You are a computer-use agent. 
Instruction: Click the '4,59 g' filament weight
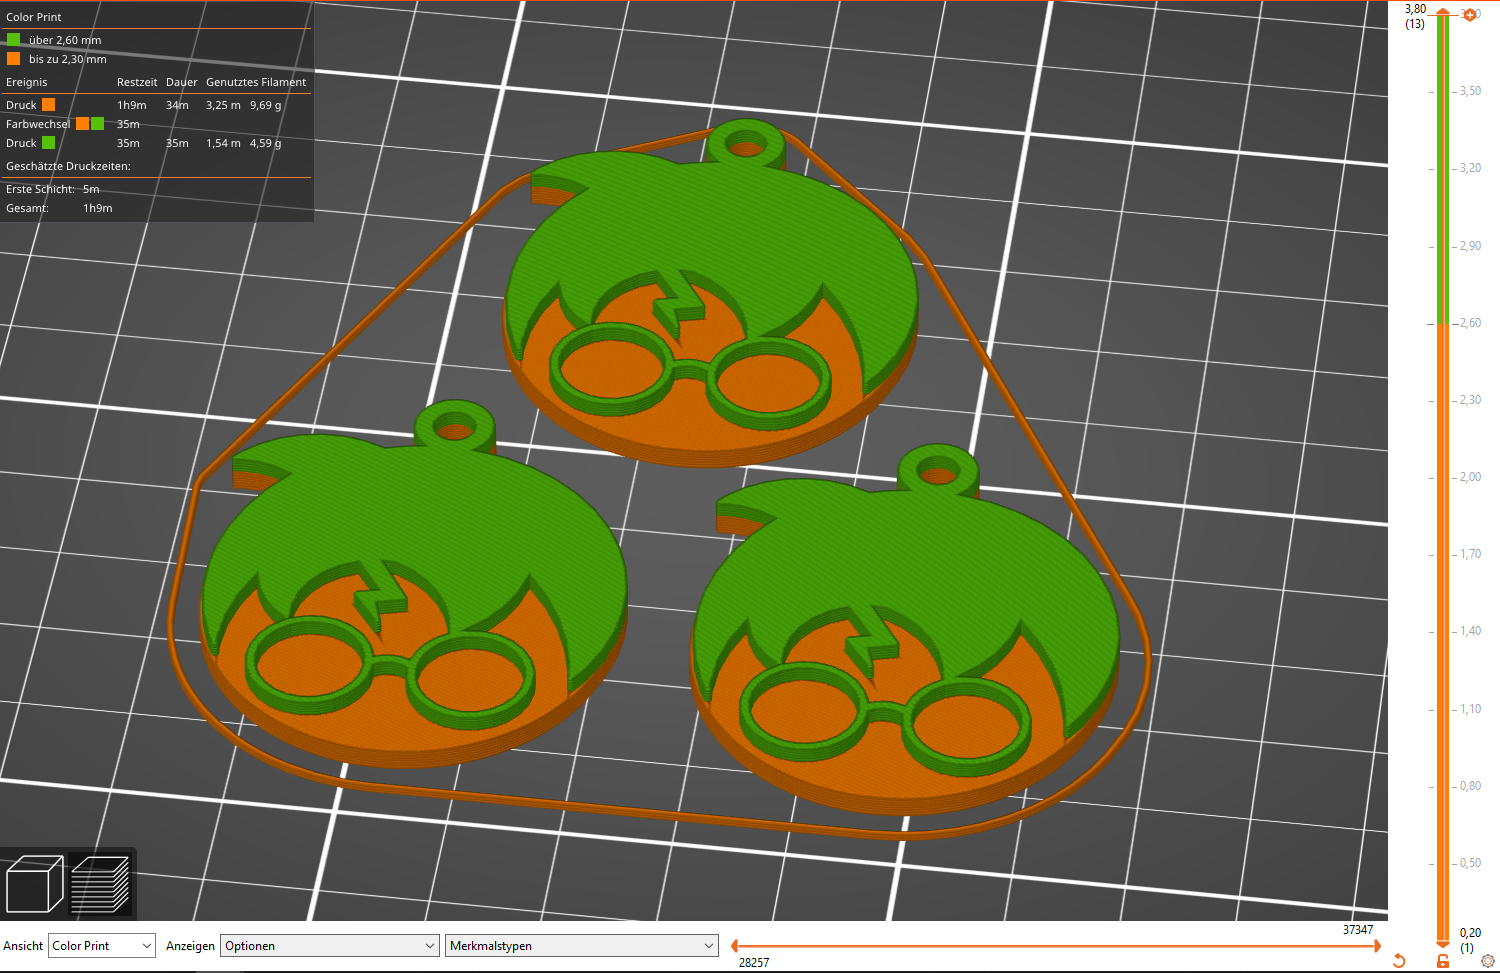pos(266,143)
